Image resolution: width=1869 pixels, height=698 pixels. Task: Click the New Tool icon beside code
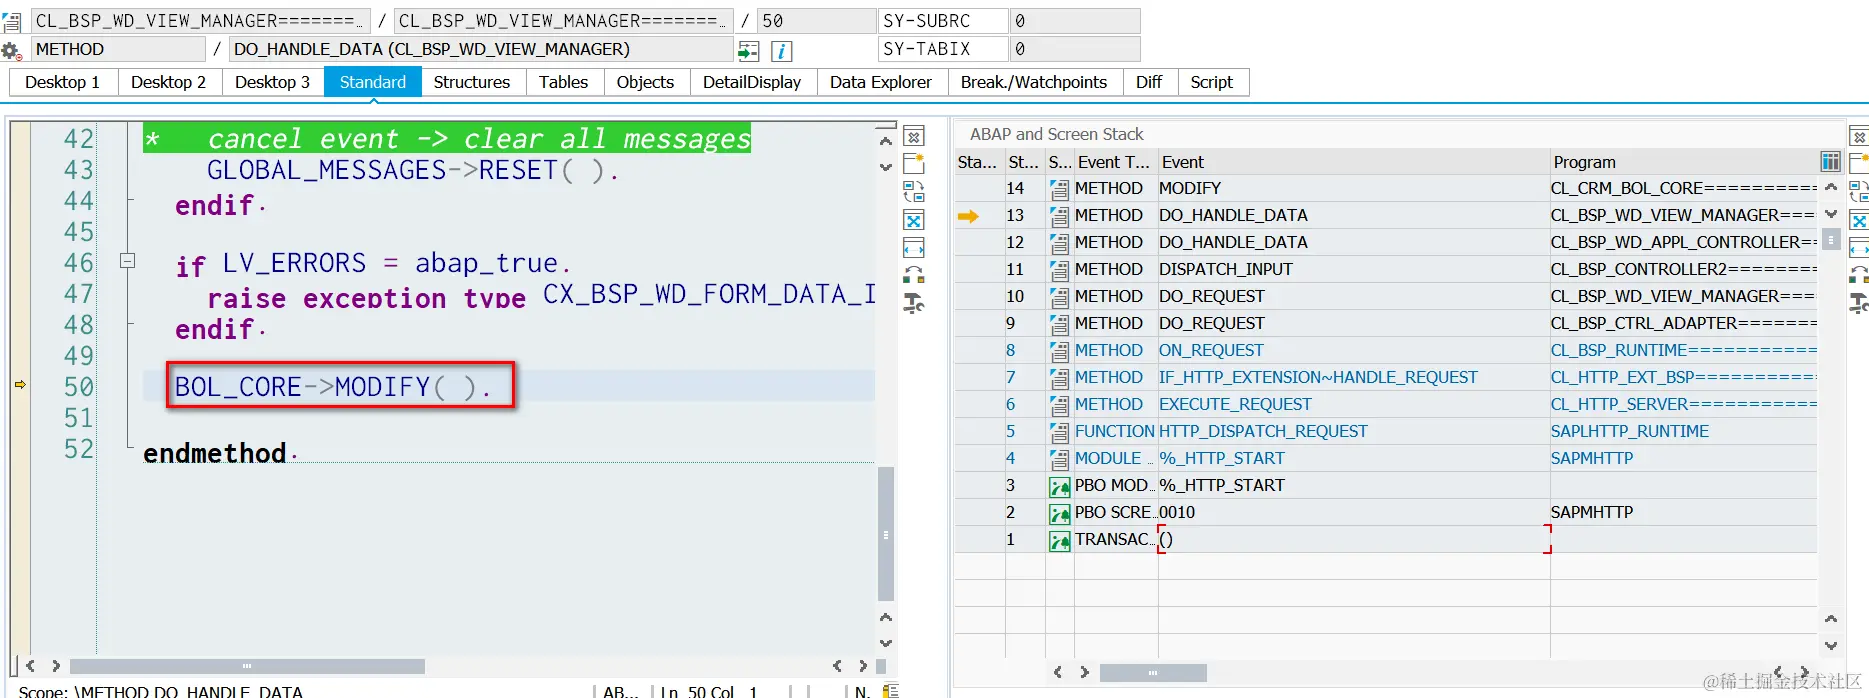914,164
